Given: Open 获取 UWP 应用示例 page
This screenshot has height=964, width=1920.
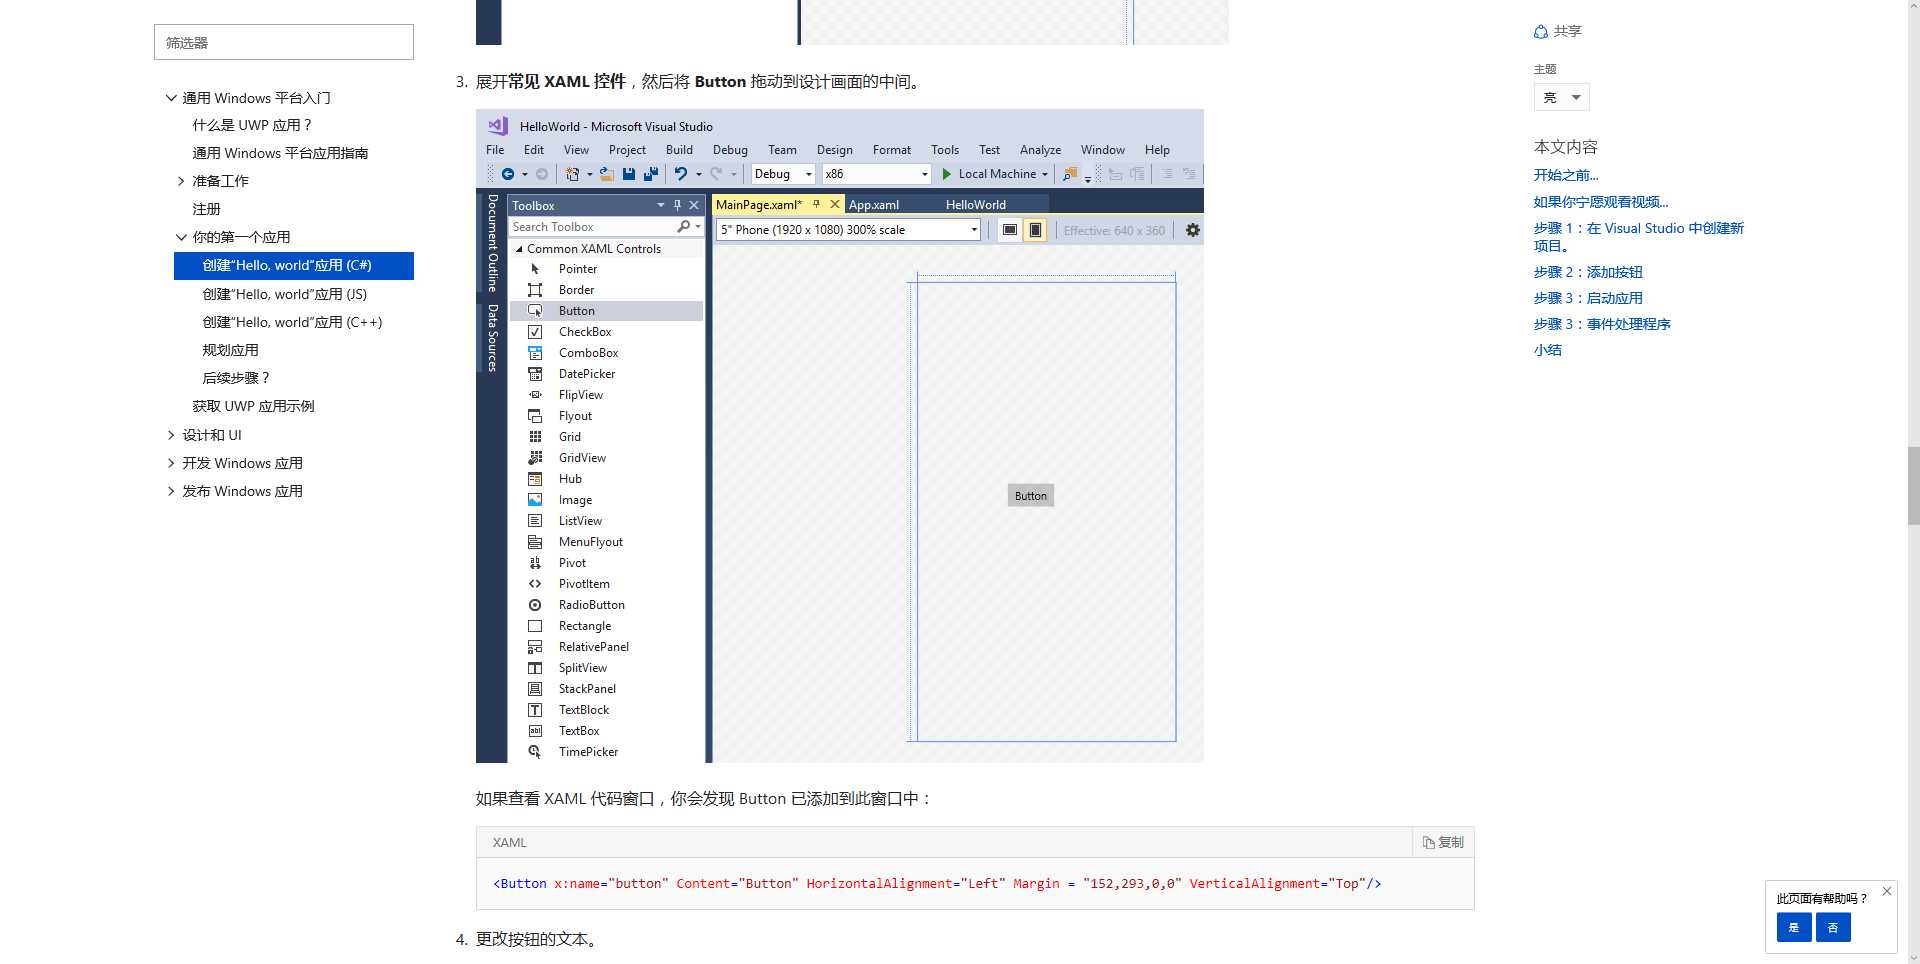Looking at the screenshot, I should pos(253,406).
